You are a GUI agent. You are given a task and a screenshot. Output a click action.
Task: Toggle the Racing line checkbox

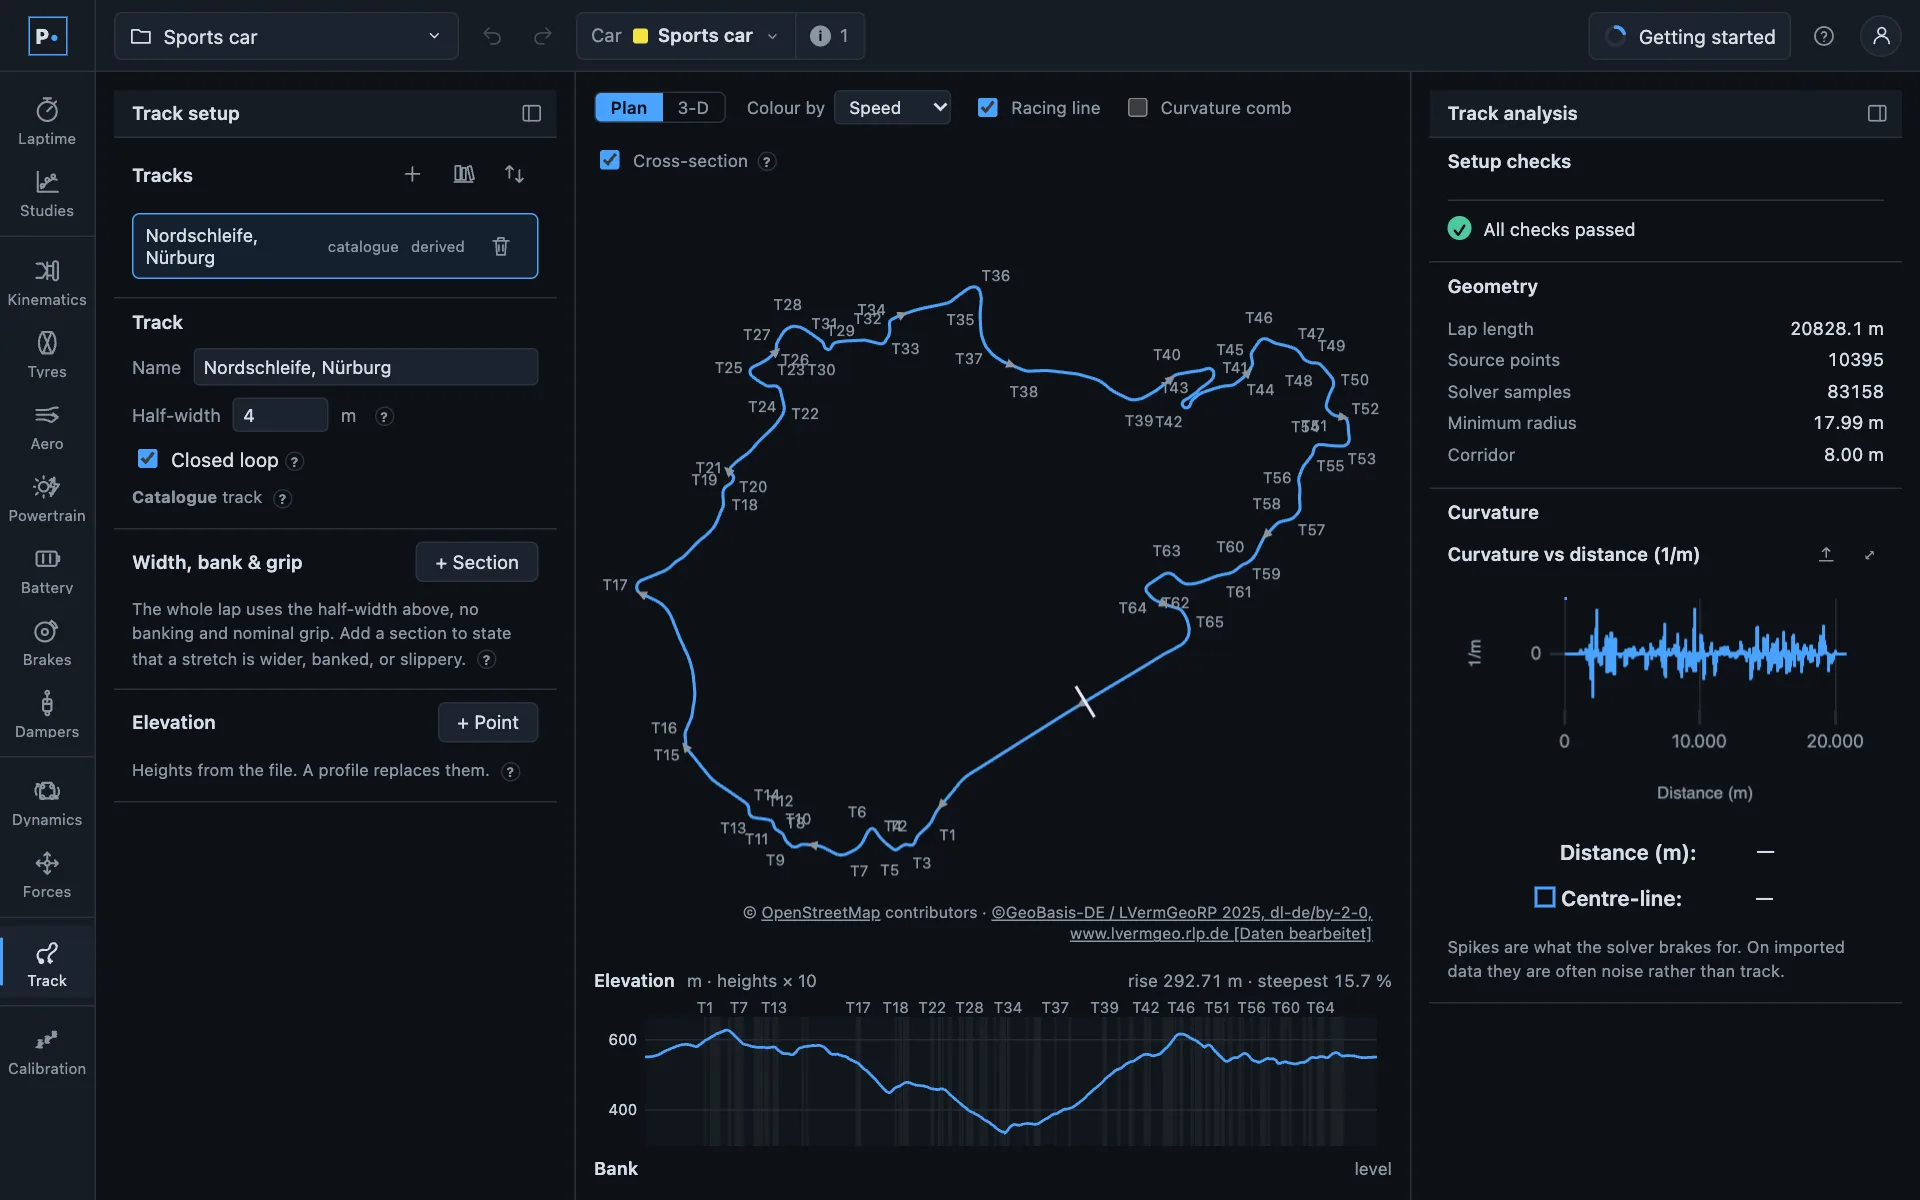(x=988, y=107)
